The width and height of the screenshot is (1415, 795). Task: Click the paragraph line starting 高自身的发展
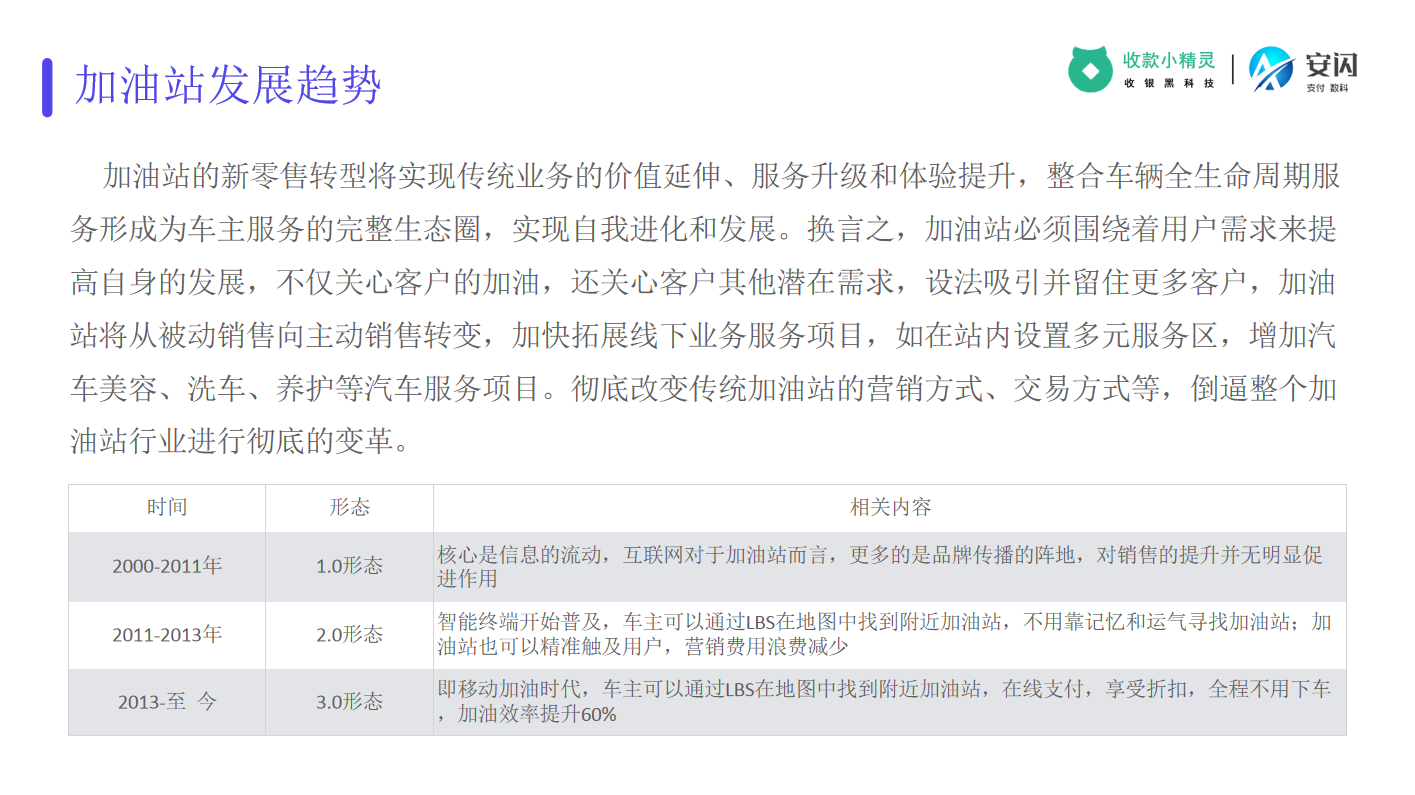click(x=704, y=283)
